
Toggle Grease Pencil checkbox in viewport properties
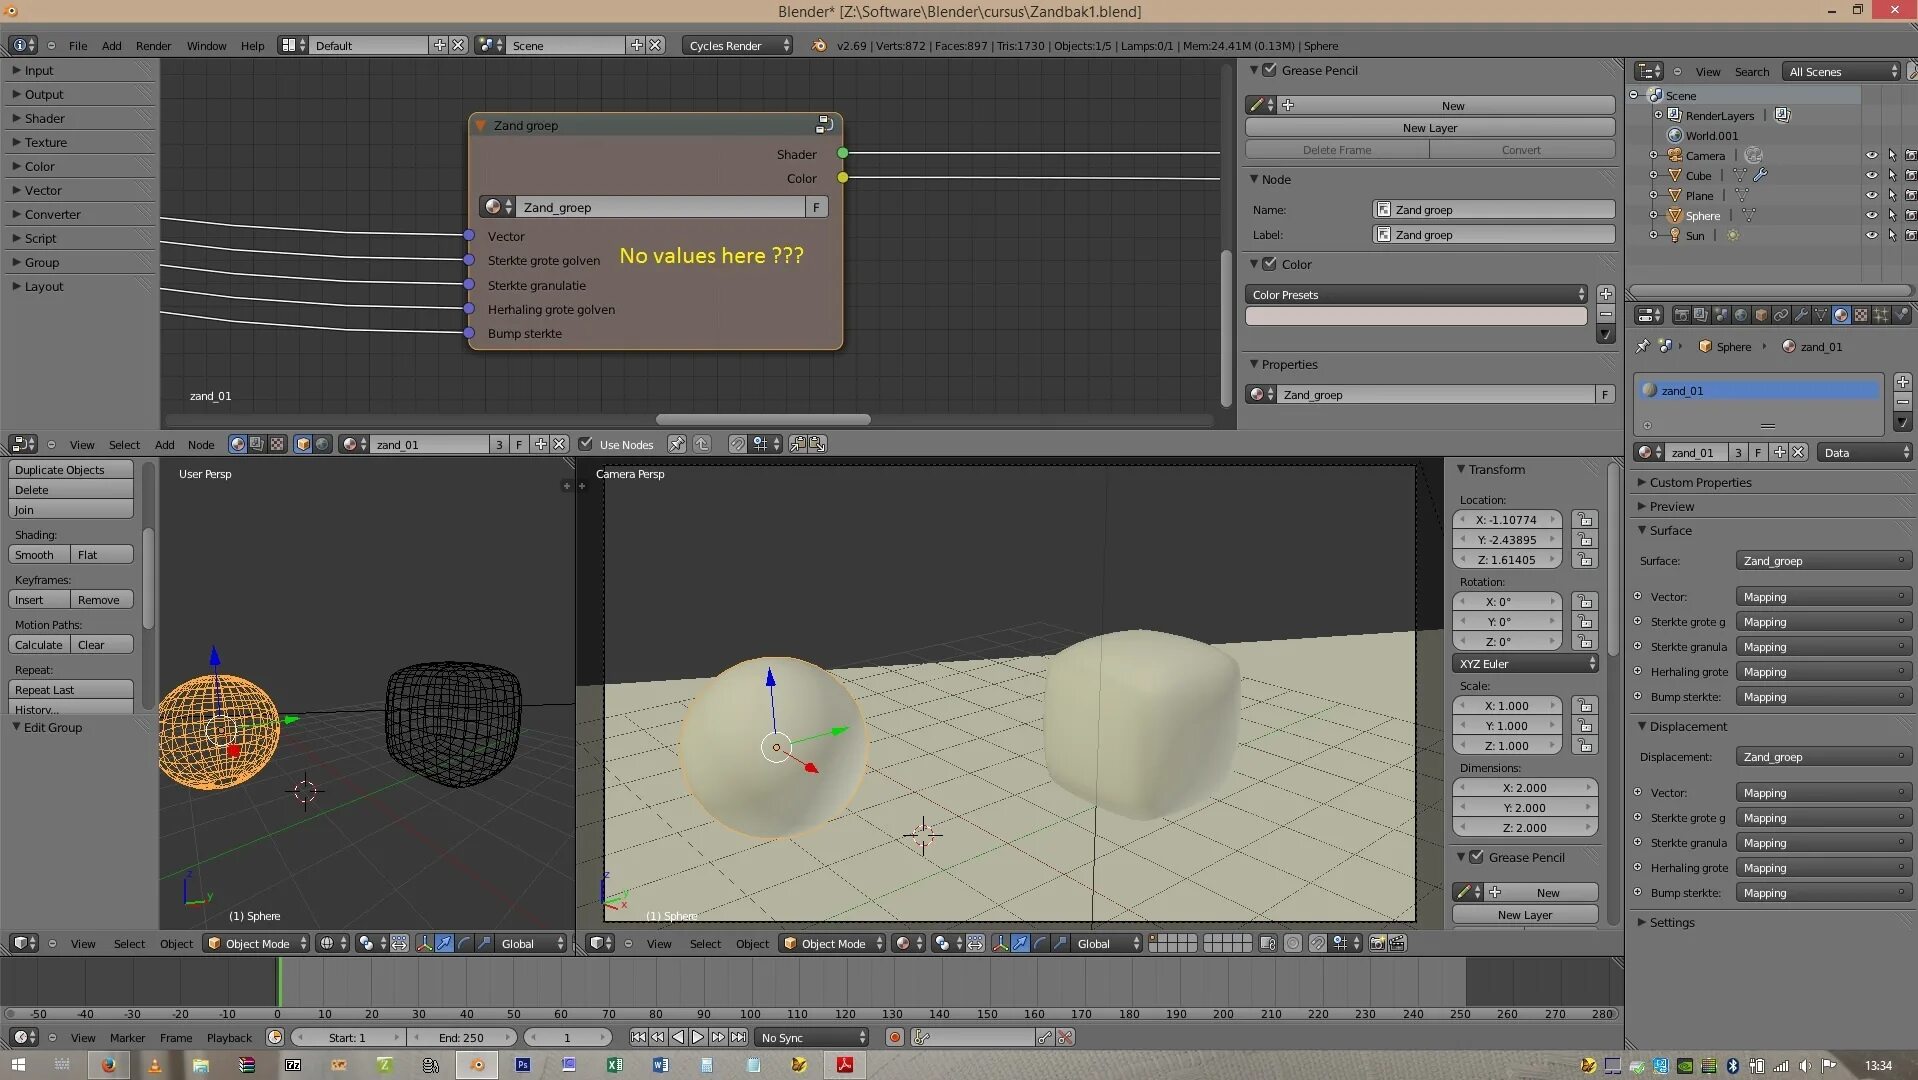tap(1476, 857)
